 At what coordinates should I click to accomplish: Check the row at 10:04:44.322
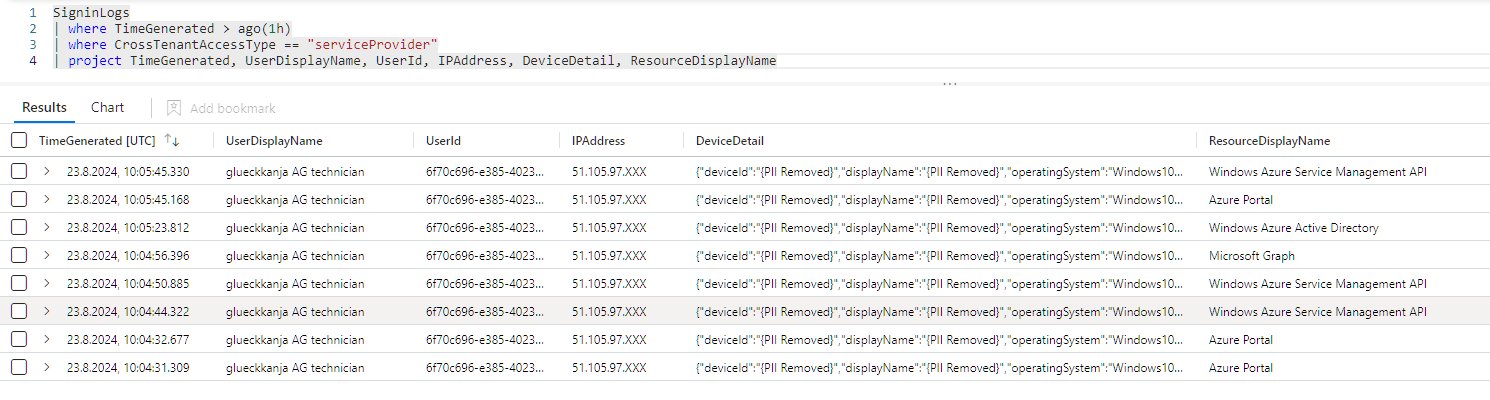[19, 311]
